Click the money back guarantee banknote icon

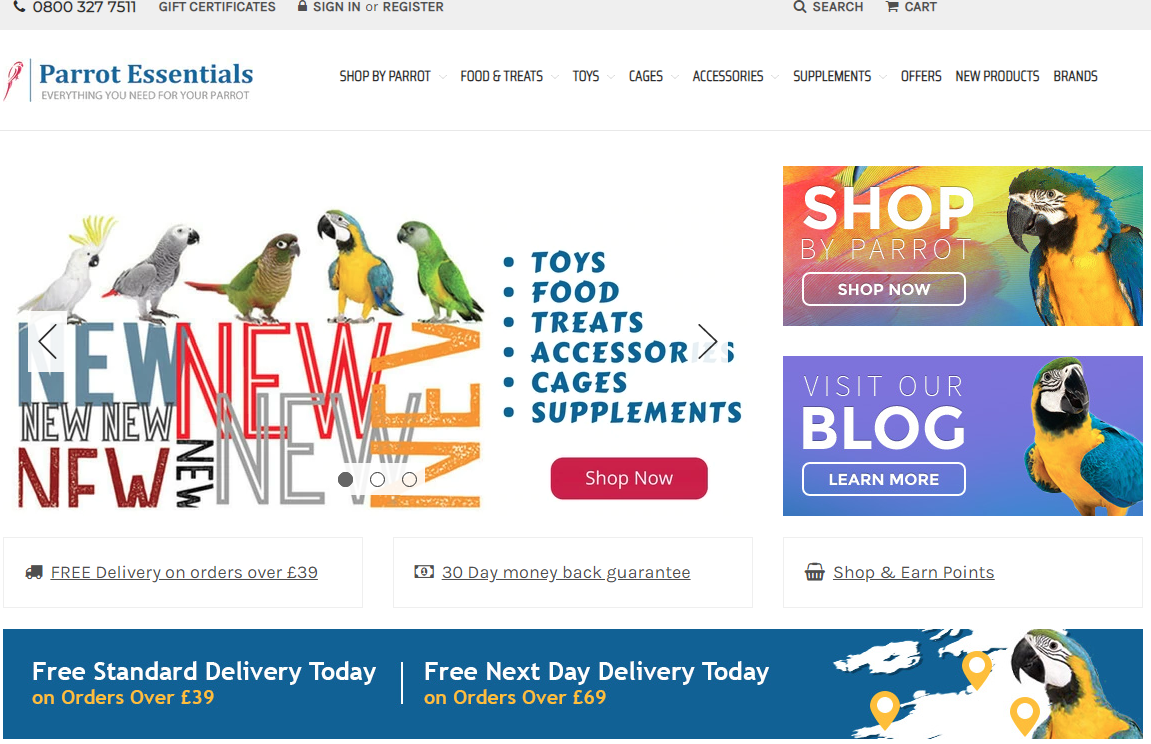click(x=424, y=572)
